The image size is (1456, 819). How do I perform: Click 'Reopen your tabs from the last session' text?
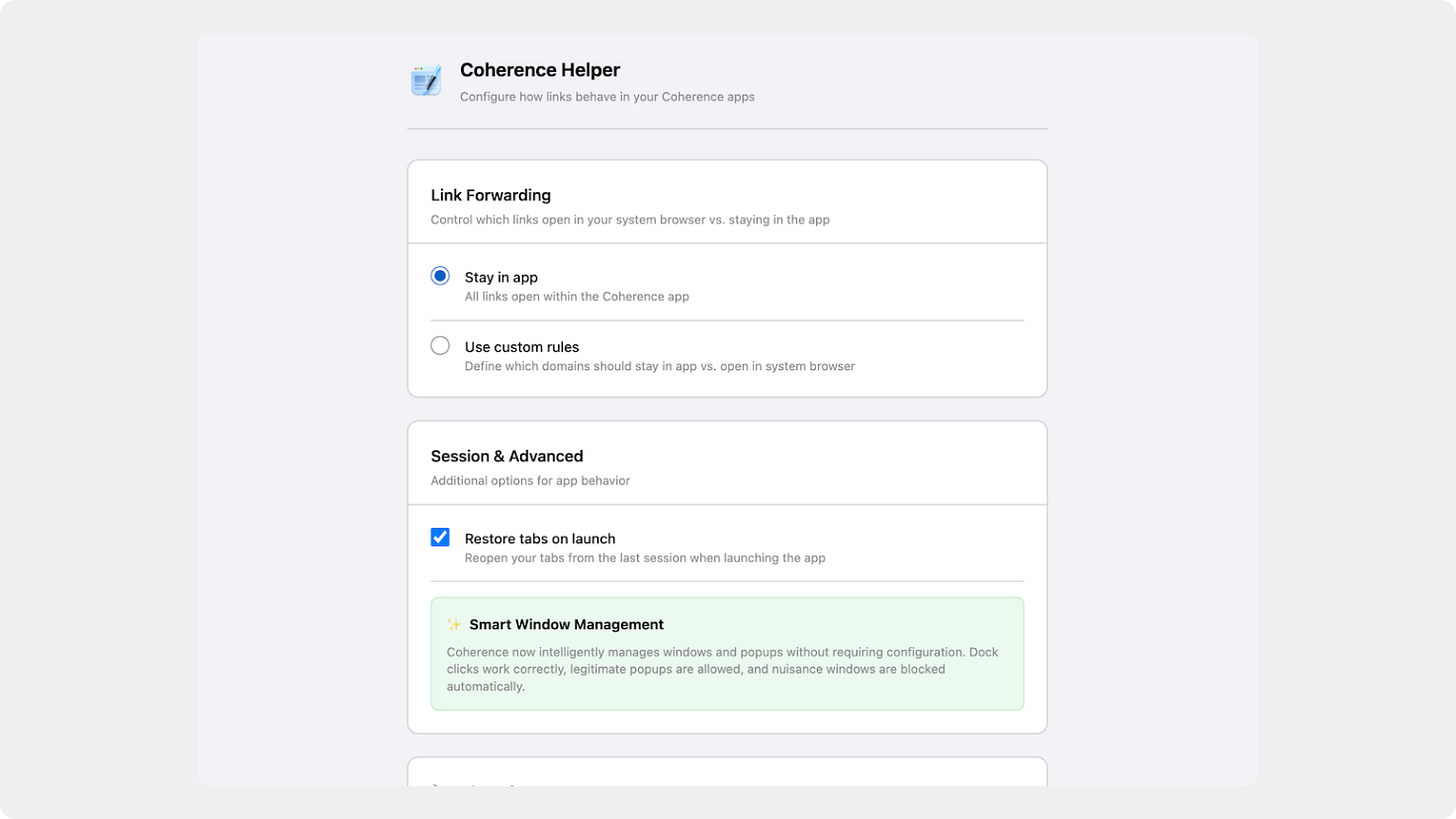click(x=645, y=559)
